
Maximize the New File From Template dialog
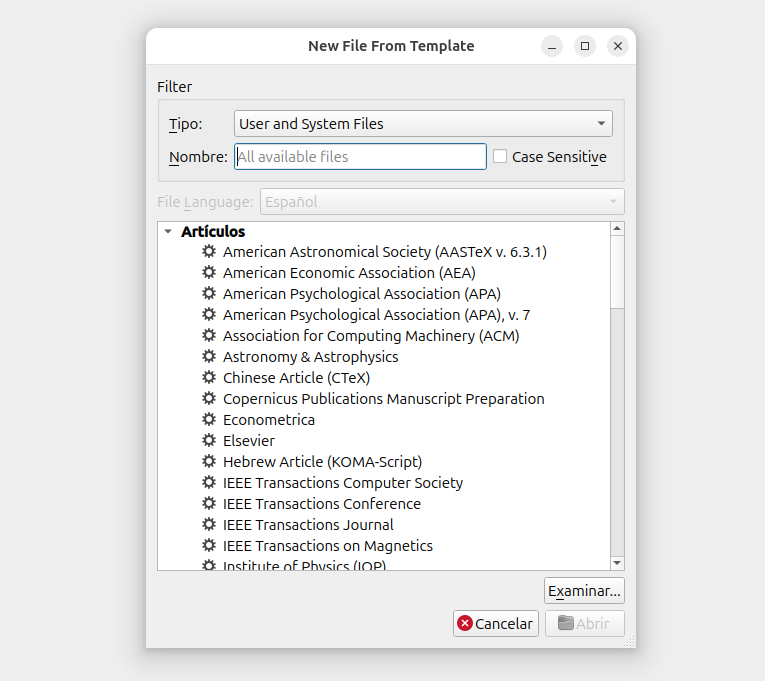tap(584, 46)
